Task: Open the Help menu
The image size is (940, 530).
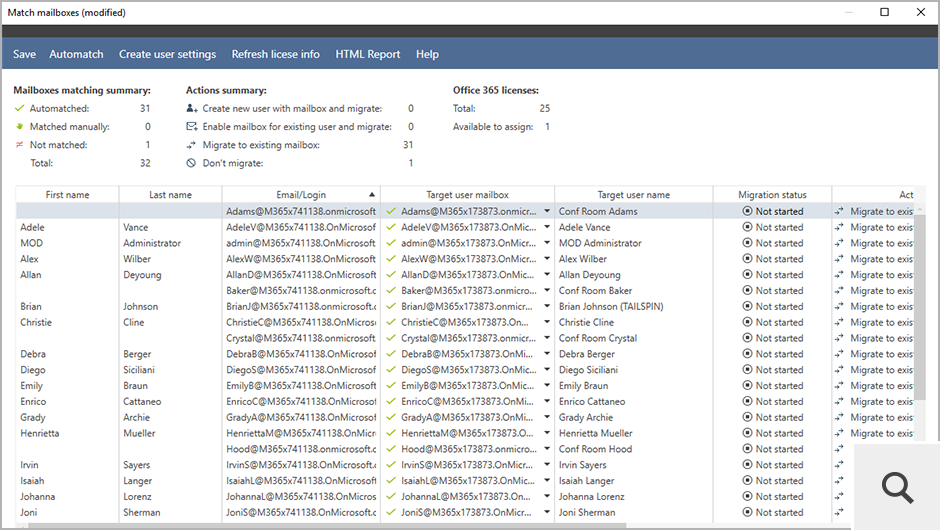Action: [427, 54]
